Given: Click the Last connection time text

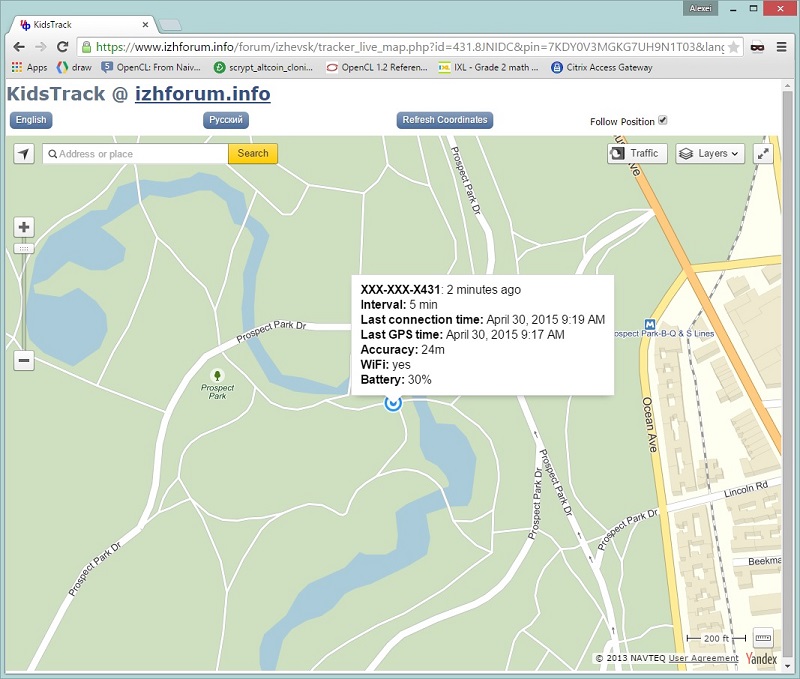Looking at the screenshot, I should (483, 320).
